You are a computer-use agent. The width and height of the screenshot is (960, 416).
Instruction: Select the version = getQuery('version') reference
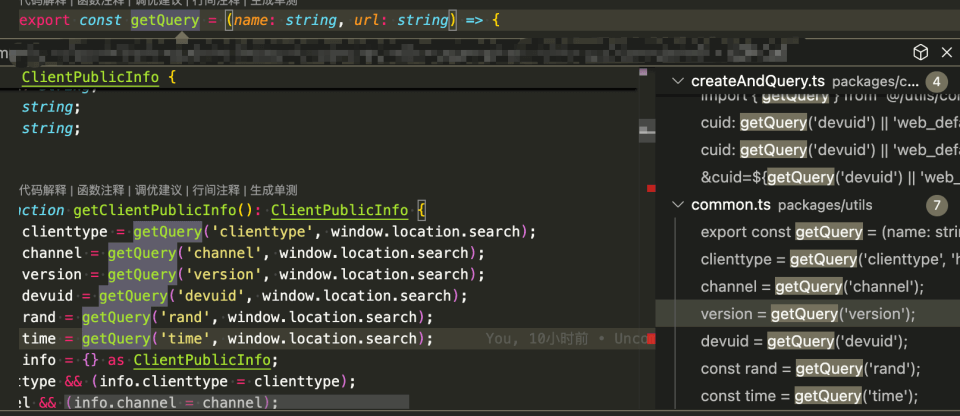click(x=807, y=314)
